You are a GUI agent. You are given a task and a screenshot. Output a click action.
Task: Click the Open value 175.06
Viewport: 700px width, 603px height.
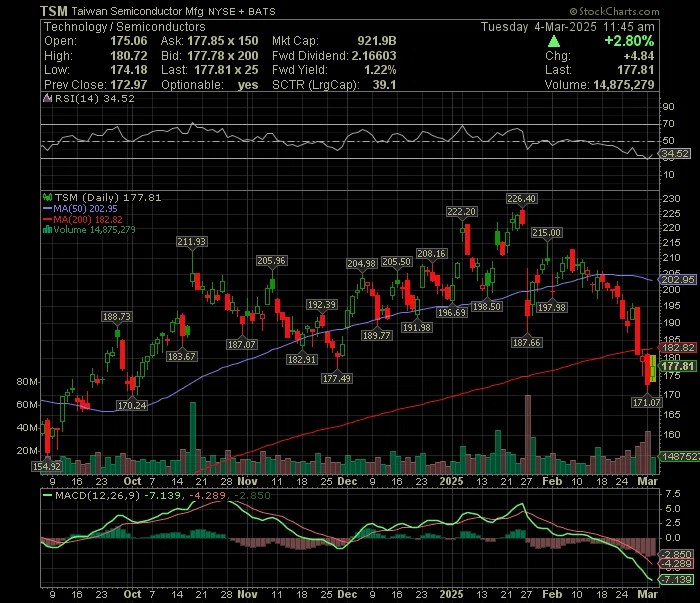129,41
